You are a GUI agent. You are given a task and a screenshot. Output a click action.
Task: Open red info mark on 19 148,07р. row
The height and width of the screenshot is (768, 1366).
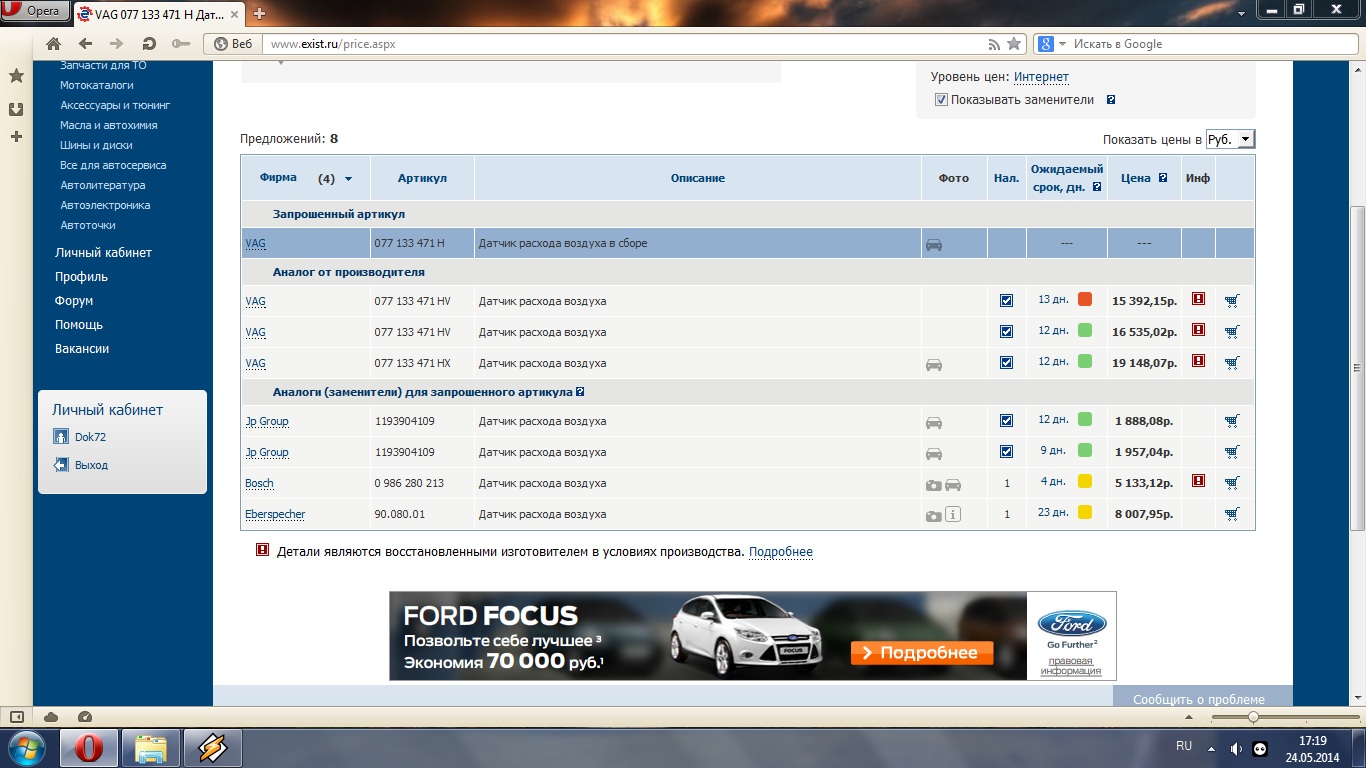click(1198, 361)
